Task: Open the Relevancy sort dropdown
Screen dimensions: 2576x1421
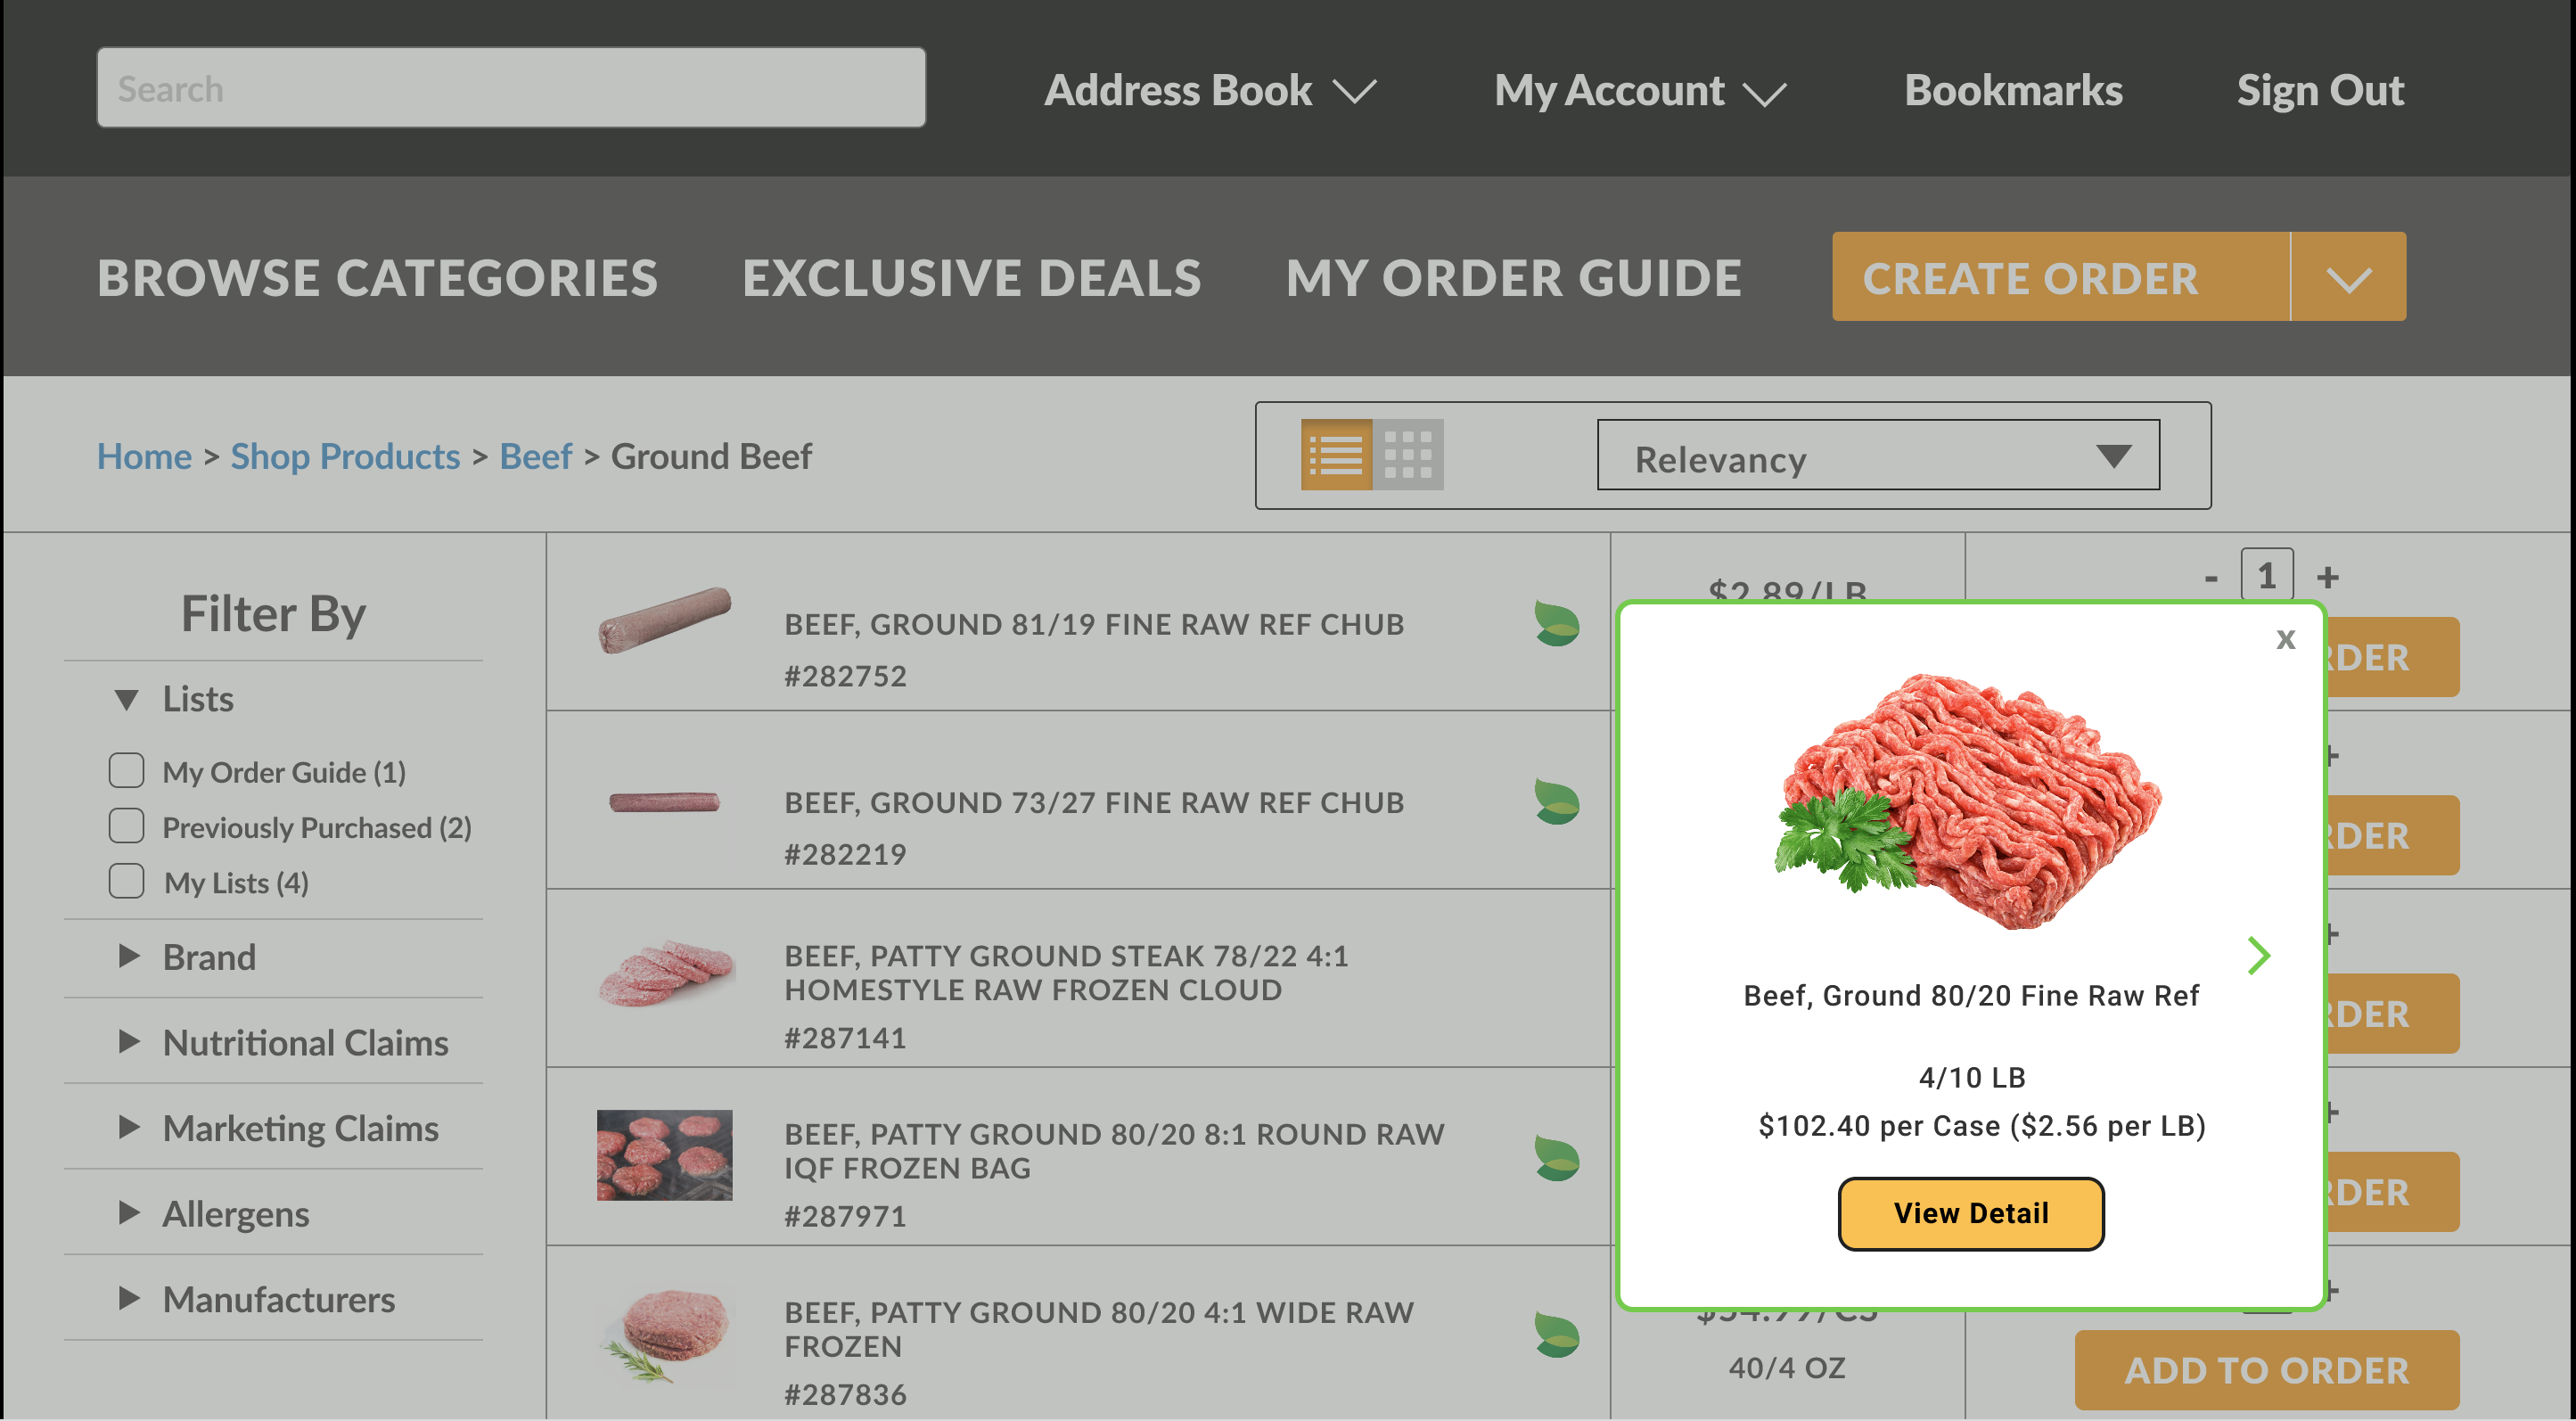Action: (1878, 457)
